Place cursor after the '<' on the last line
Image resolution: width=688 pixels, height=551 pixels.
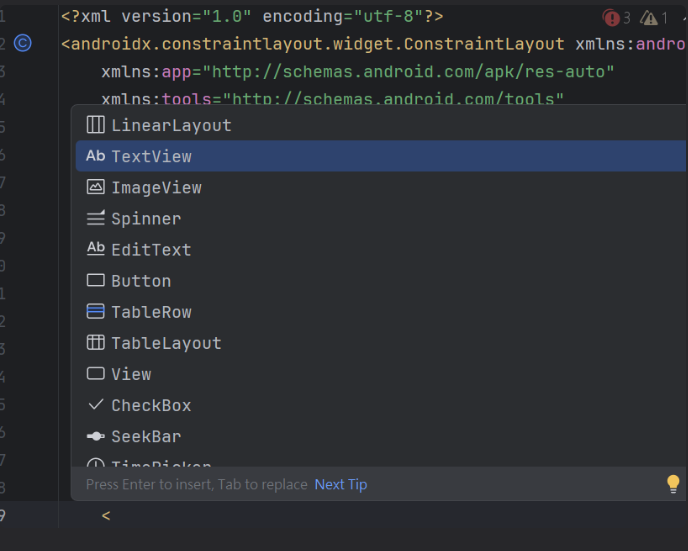point(111,516)
